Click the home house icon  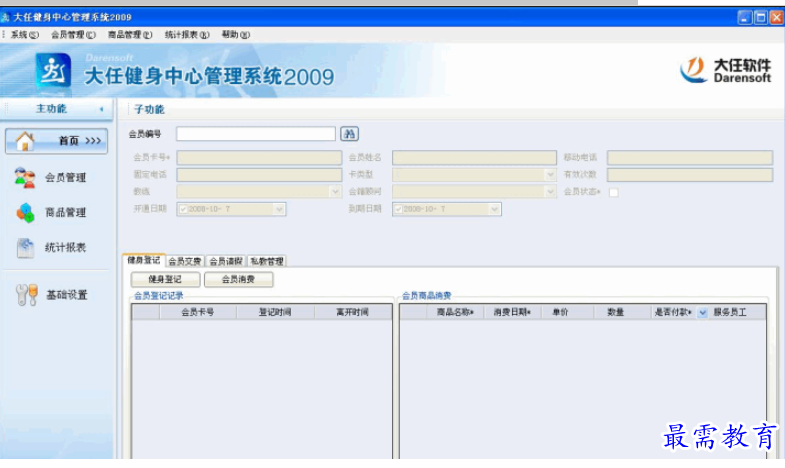[24, 141]
